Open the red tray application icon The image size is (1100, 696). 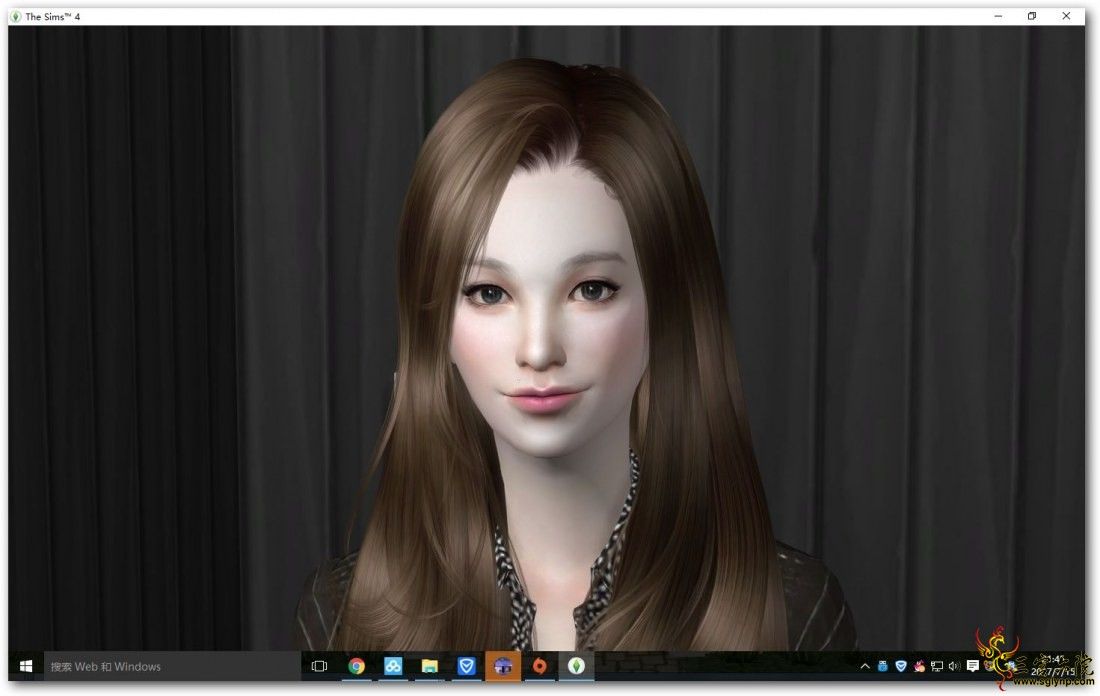click(x=919, y=667)
